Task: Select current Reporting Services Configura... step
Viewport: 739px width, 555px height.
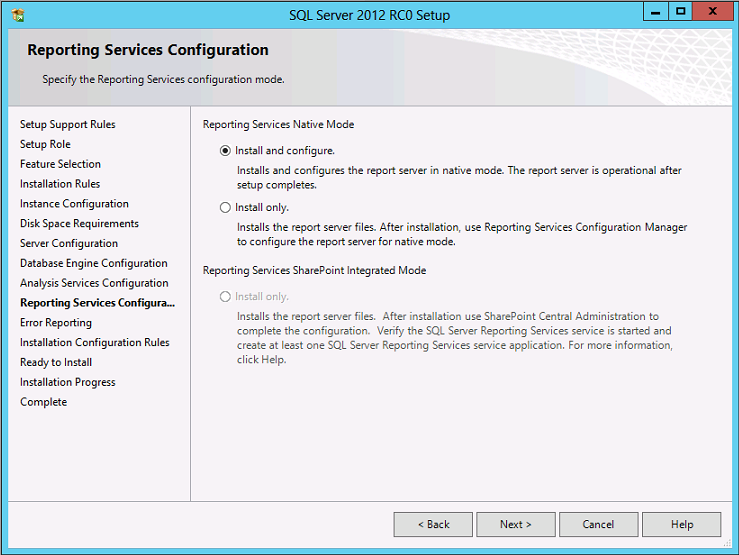Action: [98, 302]
